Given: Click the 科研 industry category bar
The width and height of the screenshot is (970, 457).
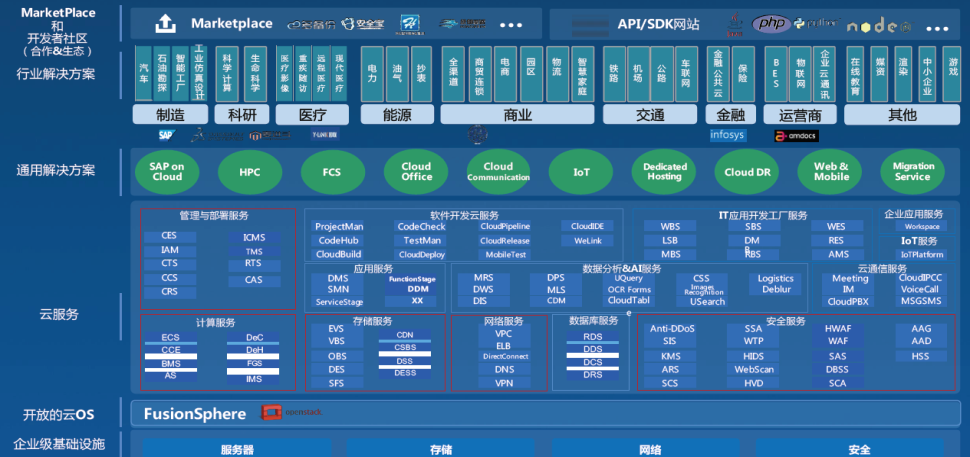Looking at the screenshot, I should [241, 114].
